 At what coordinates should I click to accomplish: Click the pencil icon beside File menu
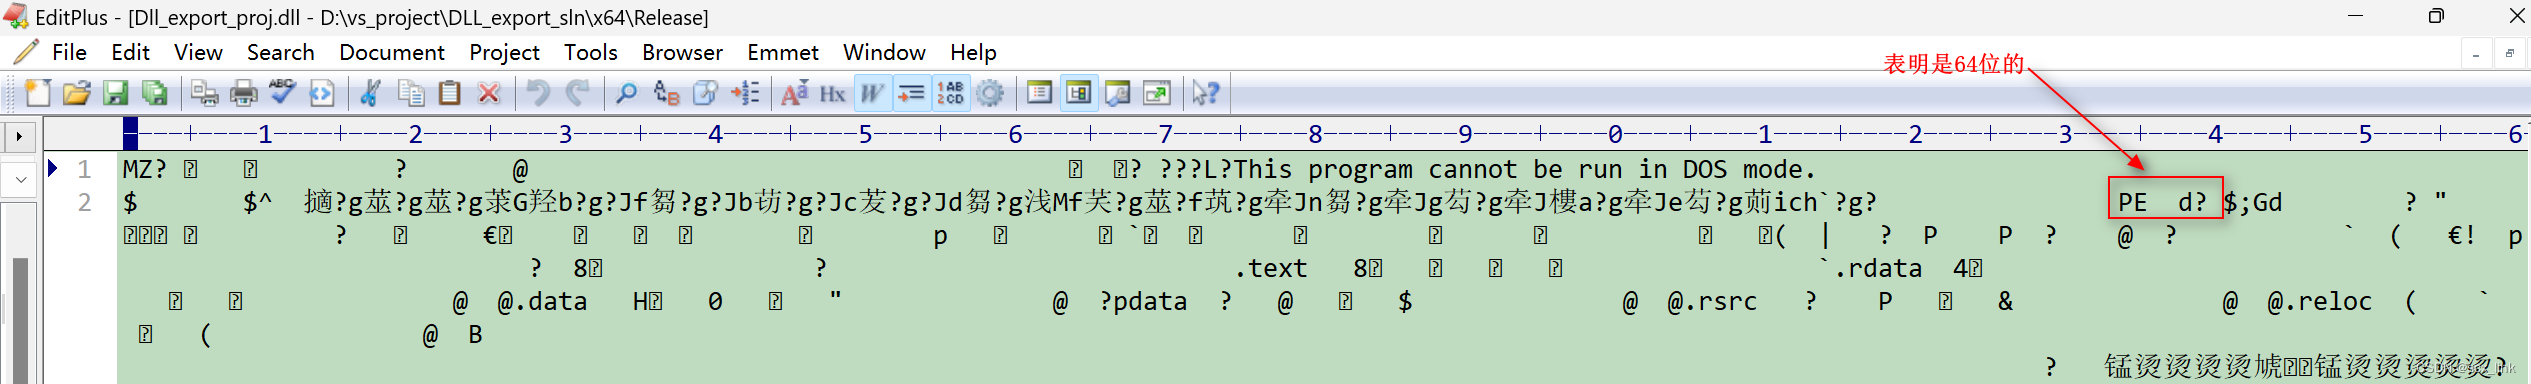point(25,52)
